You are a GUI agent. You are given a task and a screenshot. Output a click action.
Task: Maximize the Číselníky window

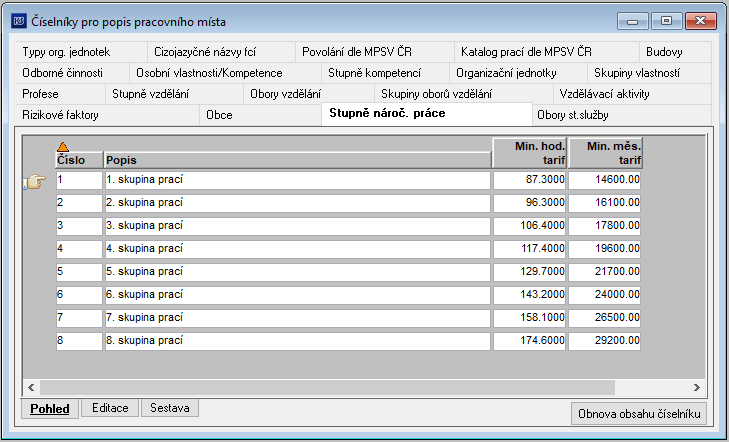pos(666,21)
